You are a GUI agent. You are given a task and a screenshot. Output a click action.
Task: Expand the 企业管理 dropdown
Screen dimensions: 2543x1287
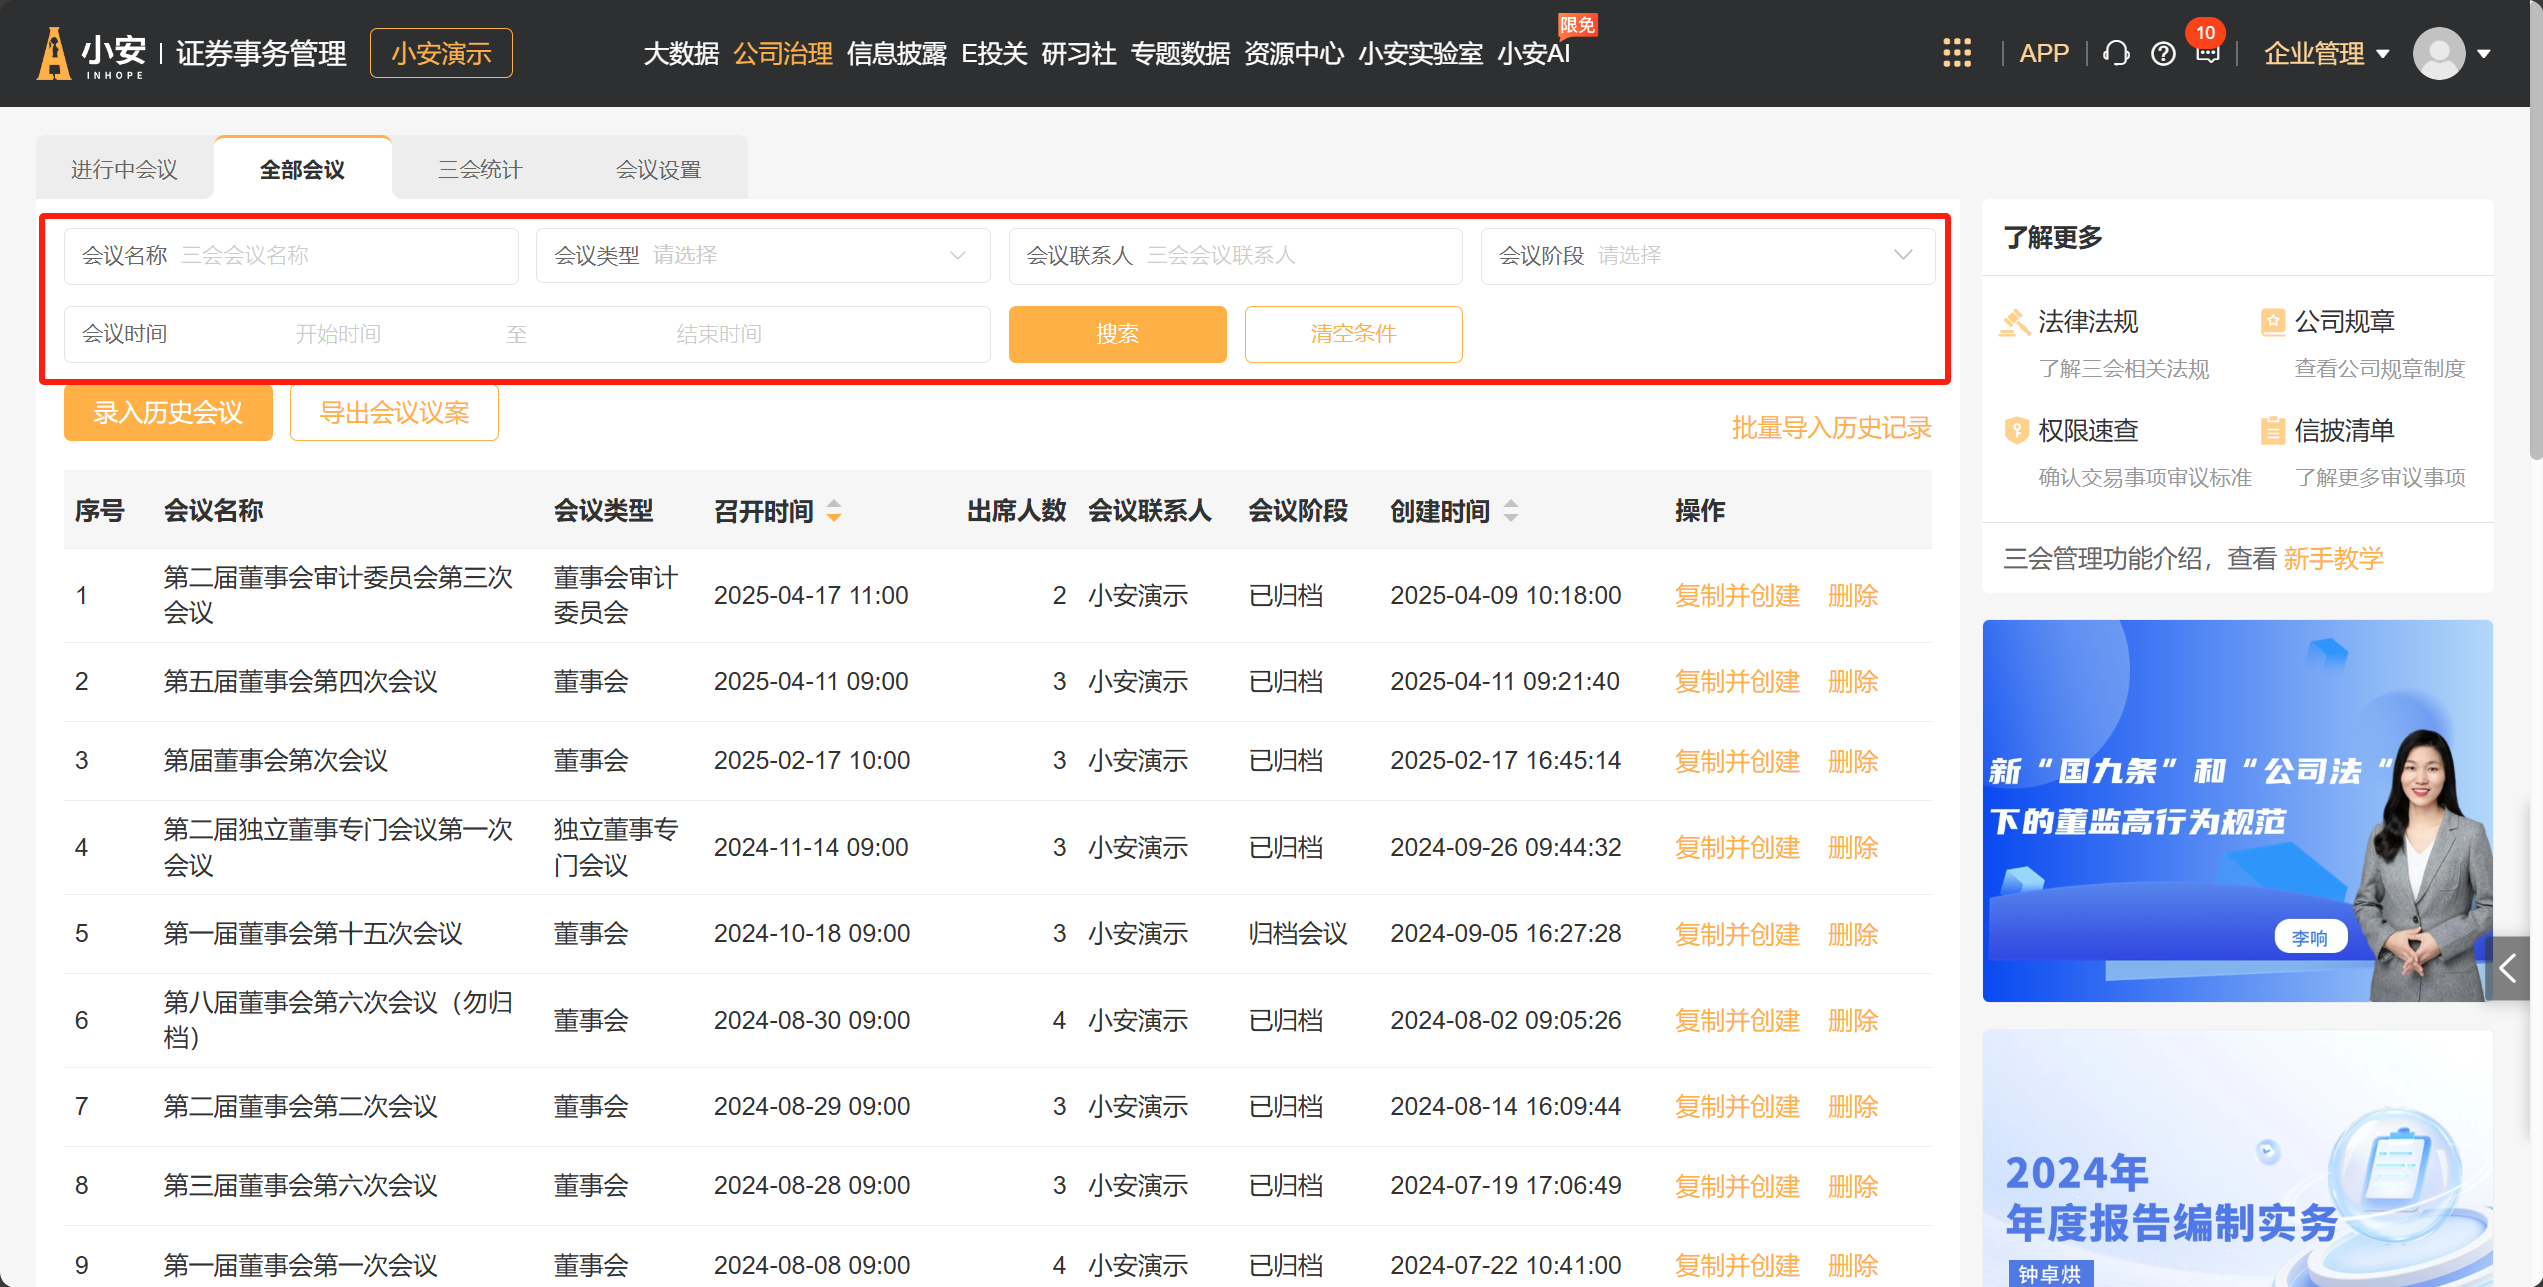2326,53
